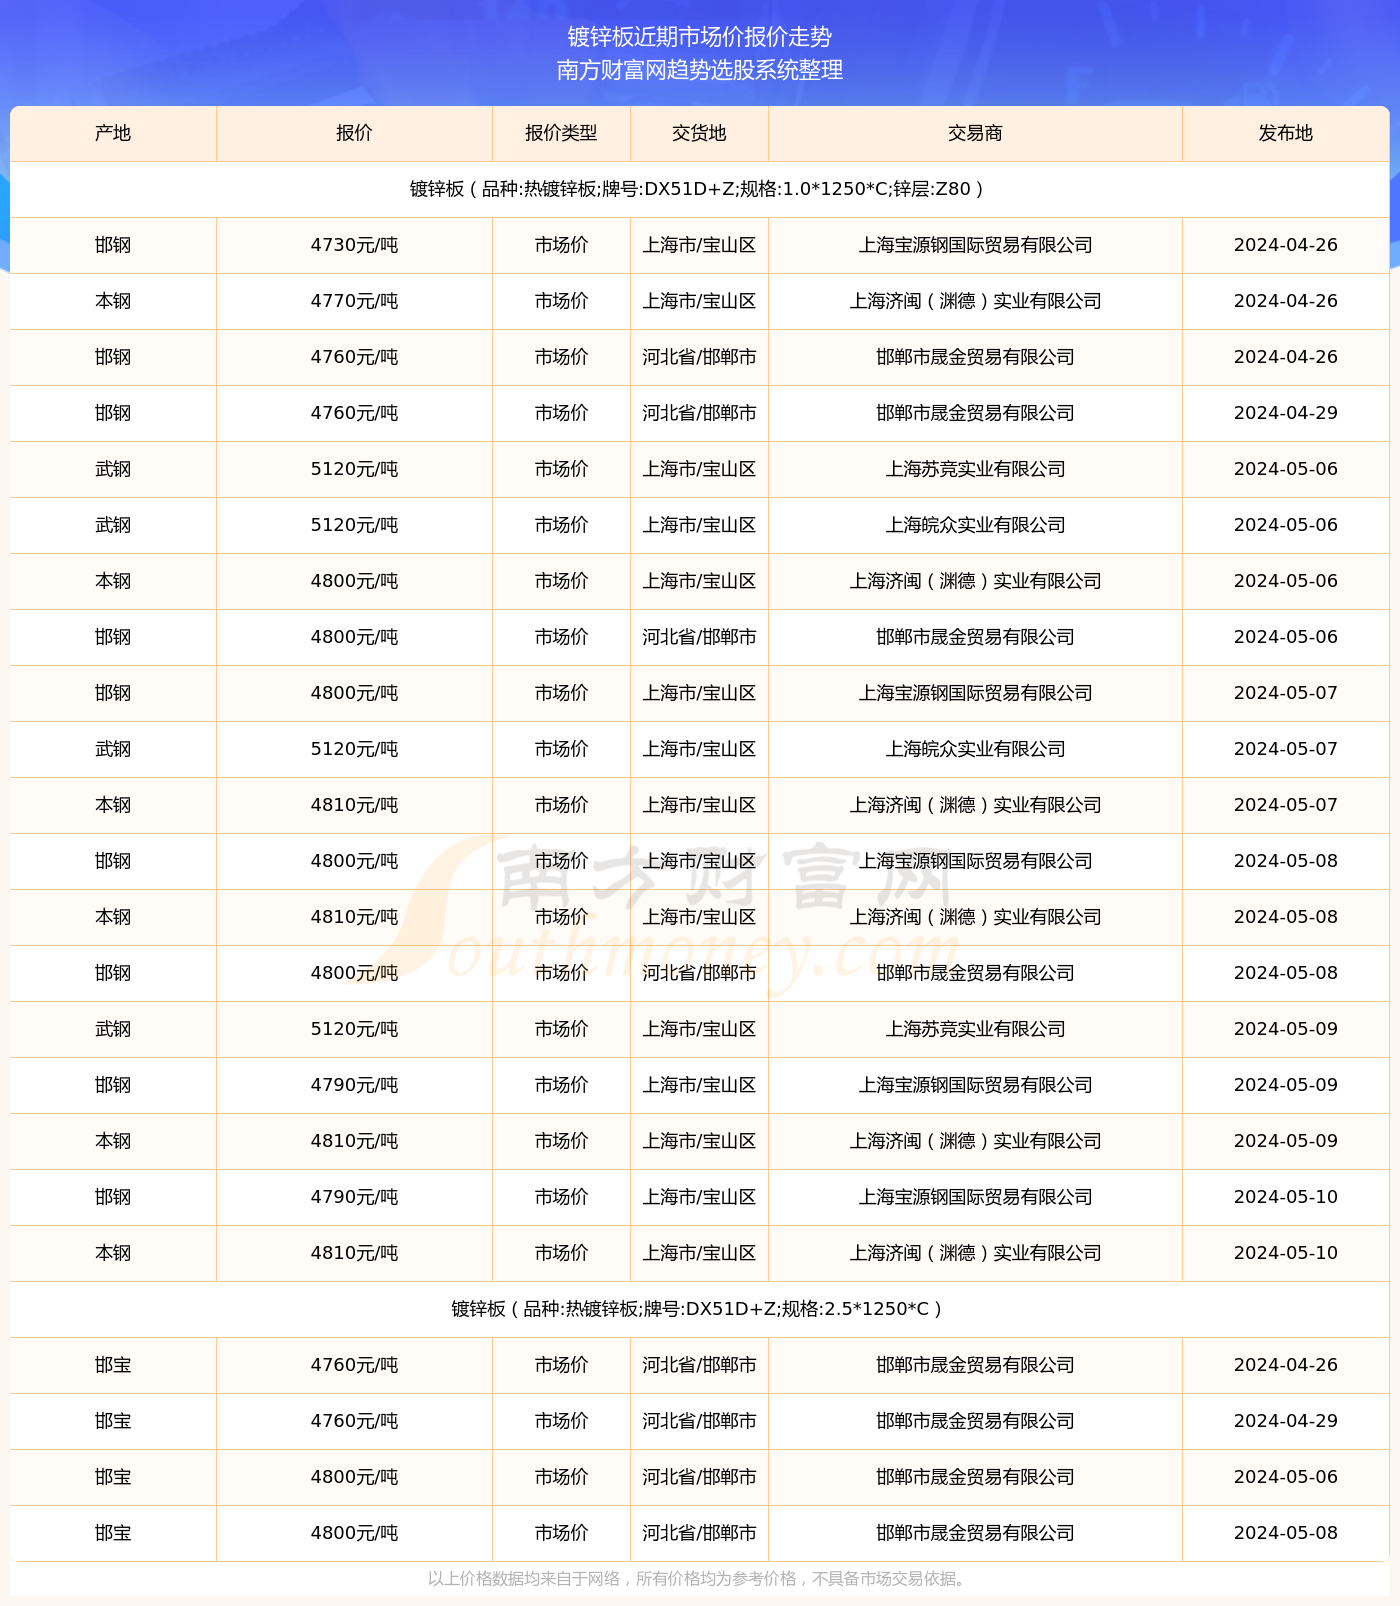Click 2024-04-29 in the 邯钢 row
Image resolution: width=1400 pixels, height=1606 pixels.
(1286, 413)
